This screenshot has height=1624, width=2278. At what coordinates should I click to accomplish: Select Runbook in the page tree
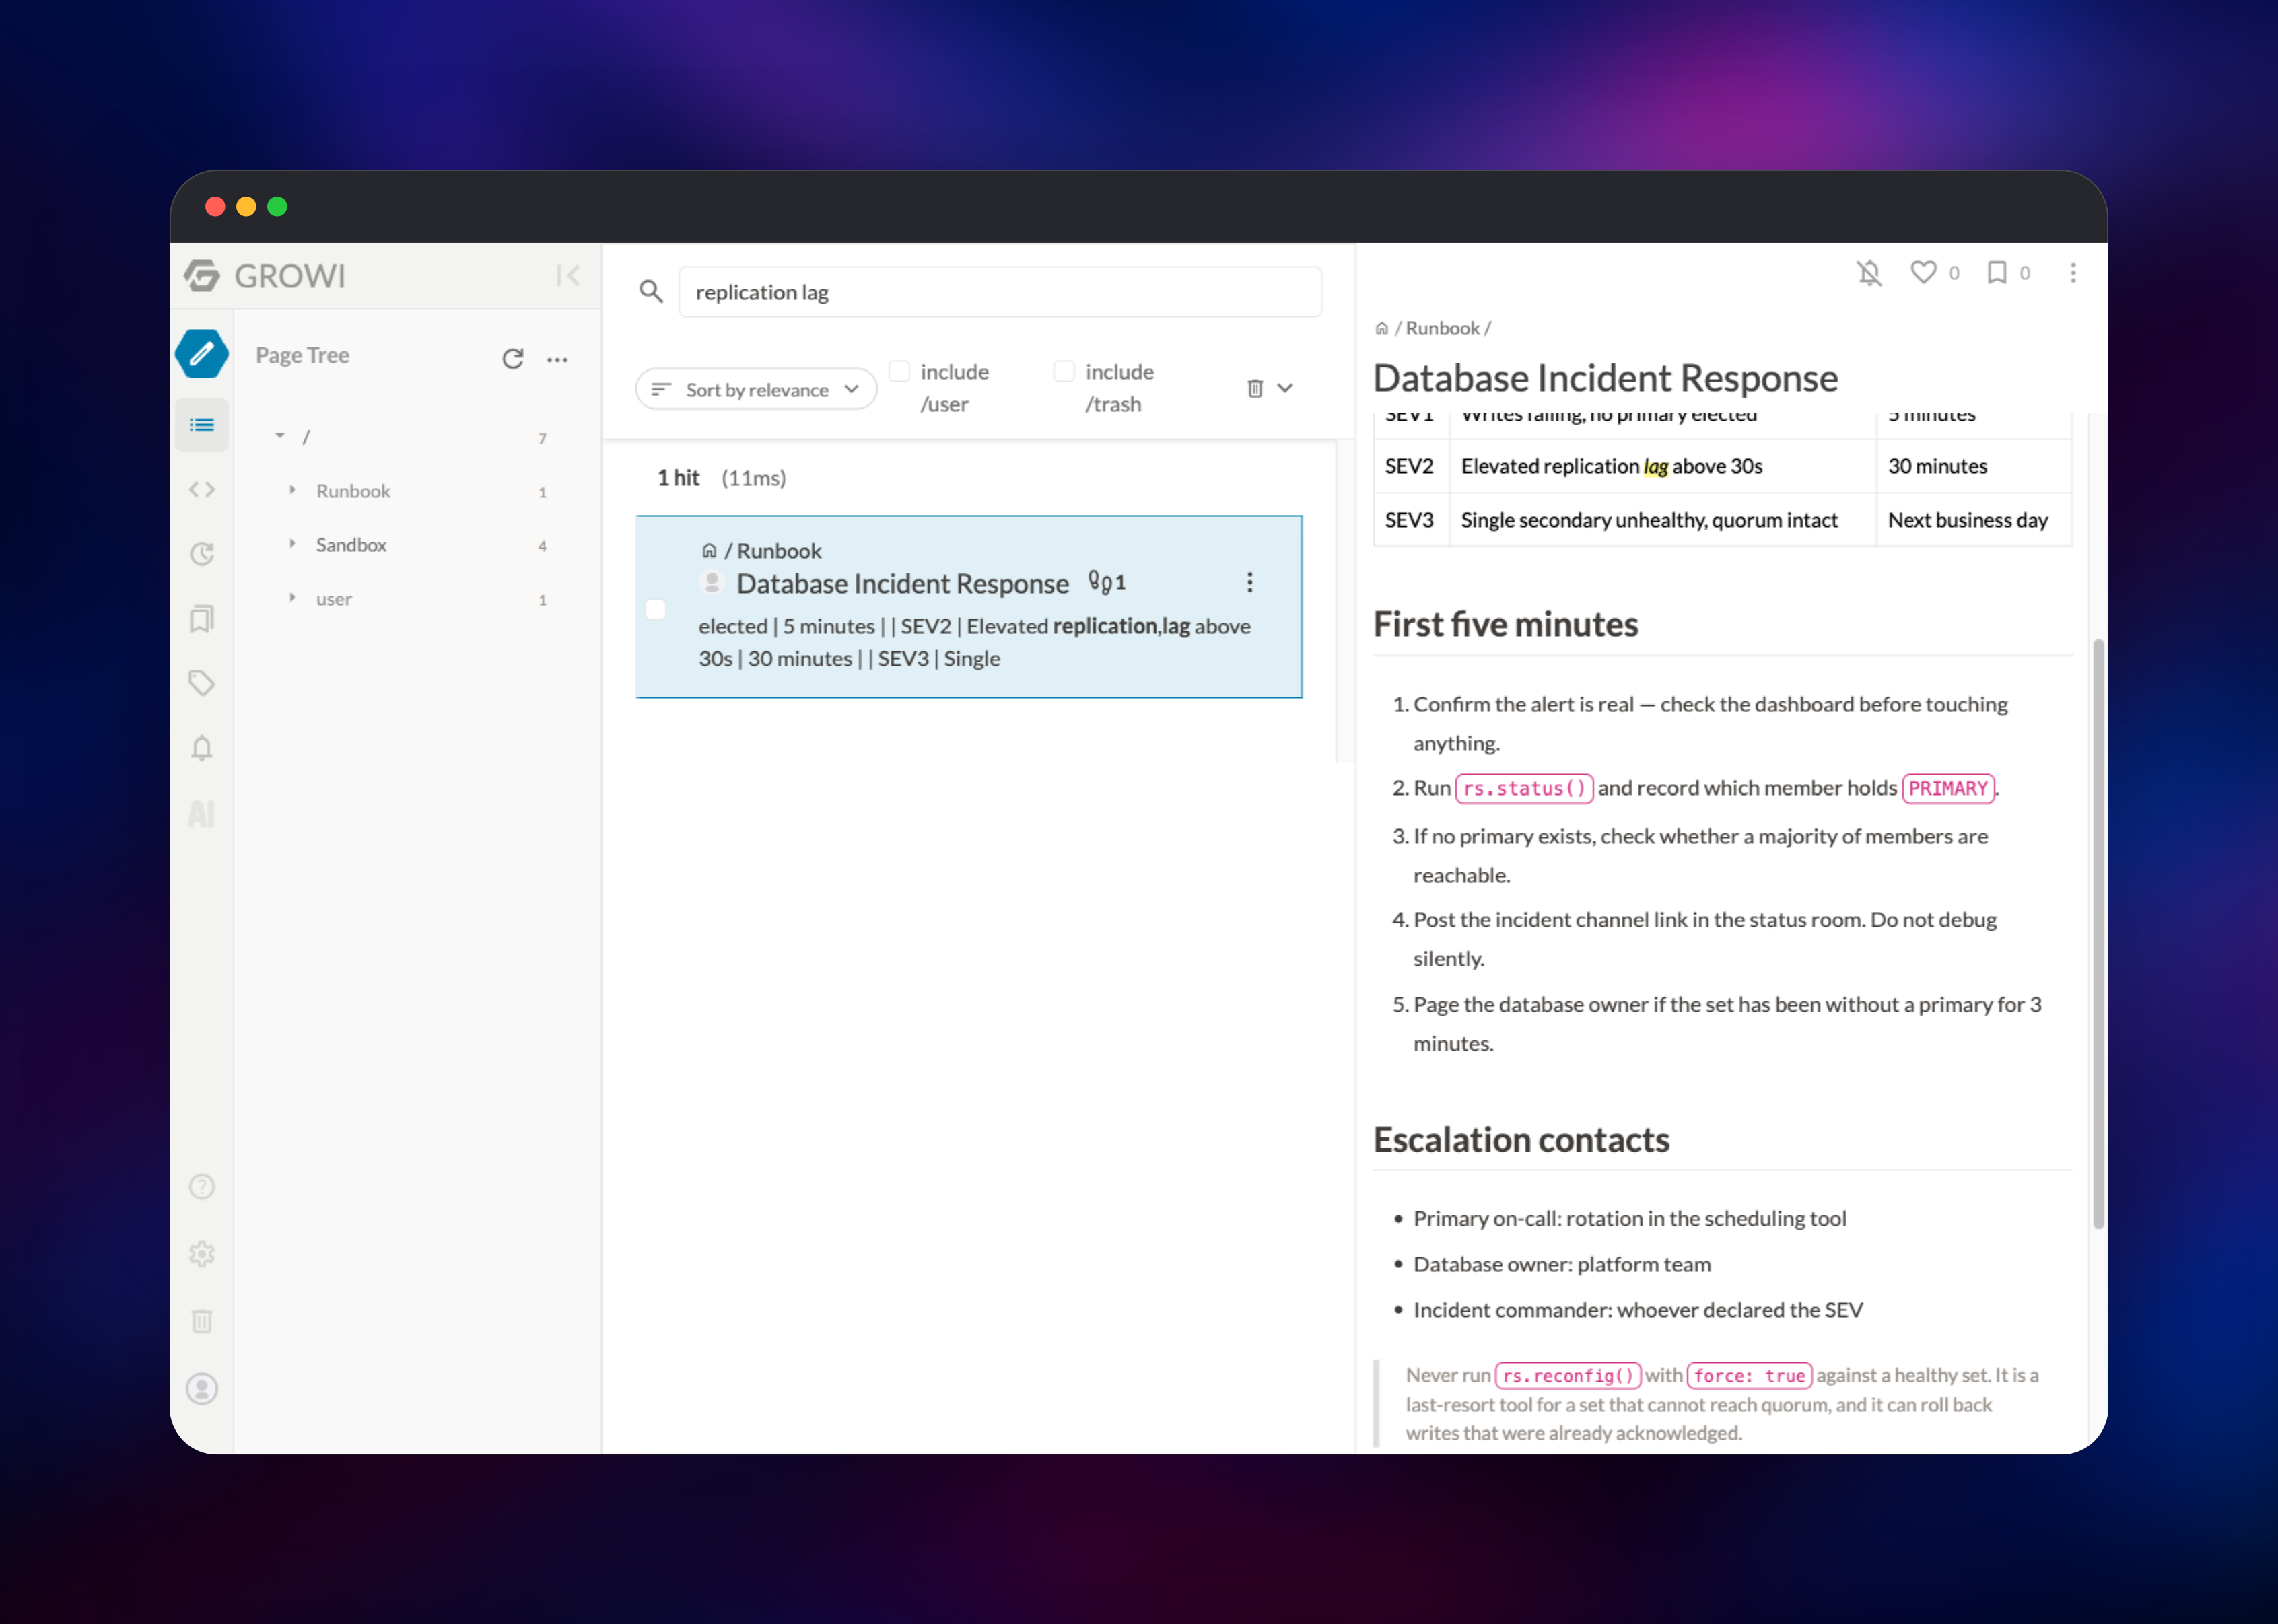click(x=353, y=491)
